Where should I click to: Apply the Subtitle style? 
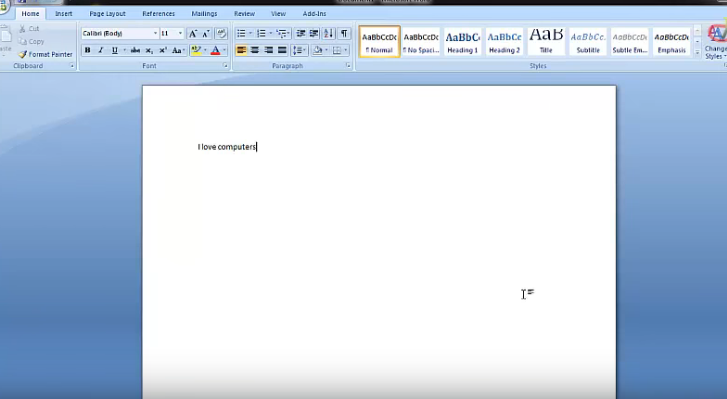click(588, 42)
